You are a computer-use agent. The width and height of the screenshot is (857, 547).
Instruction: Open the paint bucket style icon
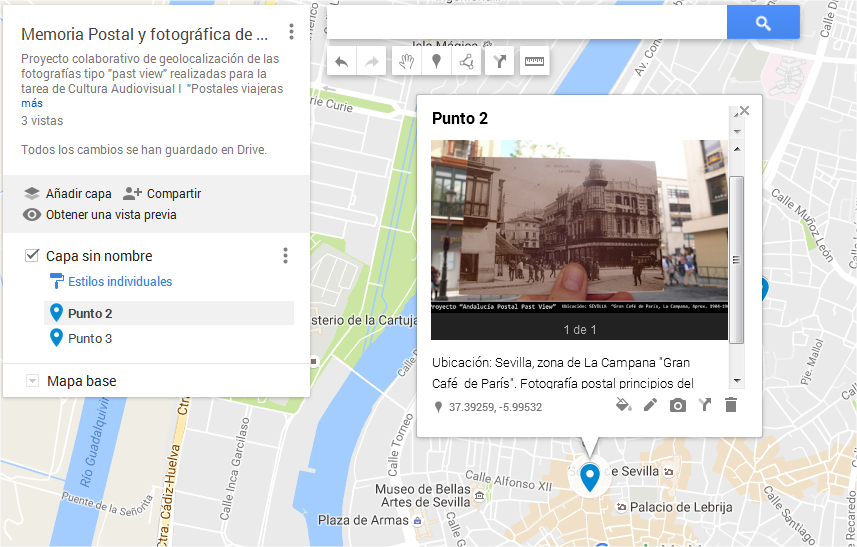point(623,405)
